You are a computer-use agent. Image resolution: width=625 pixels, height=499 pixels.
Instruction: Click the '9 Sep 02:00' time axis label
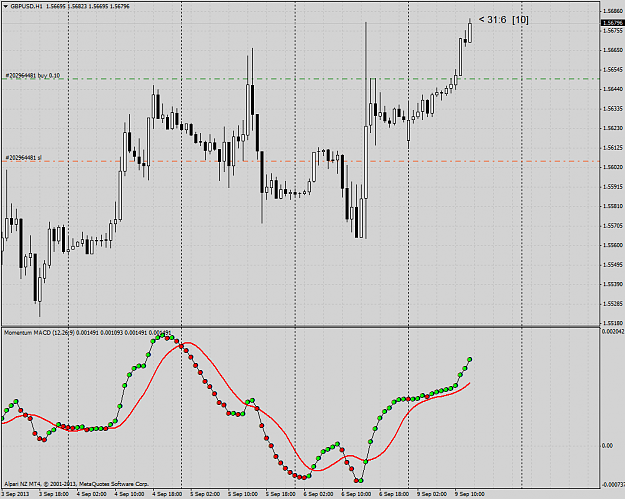coord(432,494)
